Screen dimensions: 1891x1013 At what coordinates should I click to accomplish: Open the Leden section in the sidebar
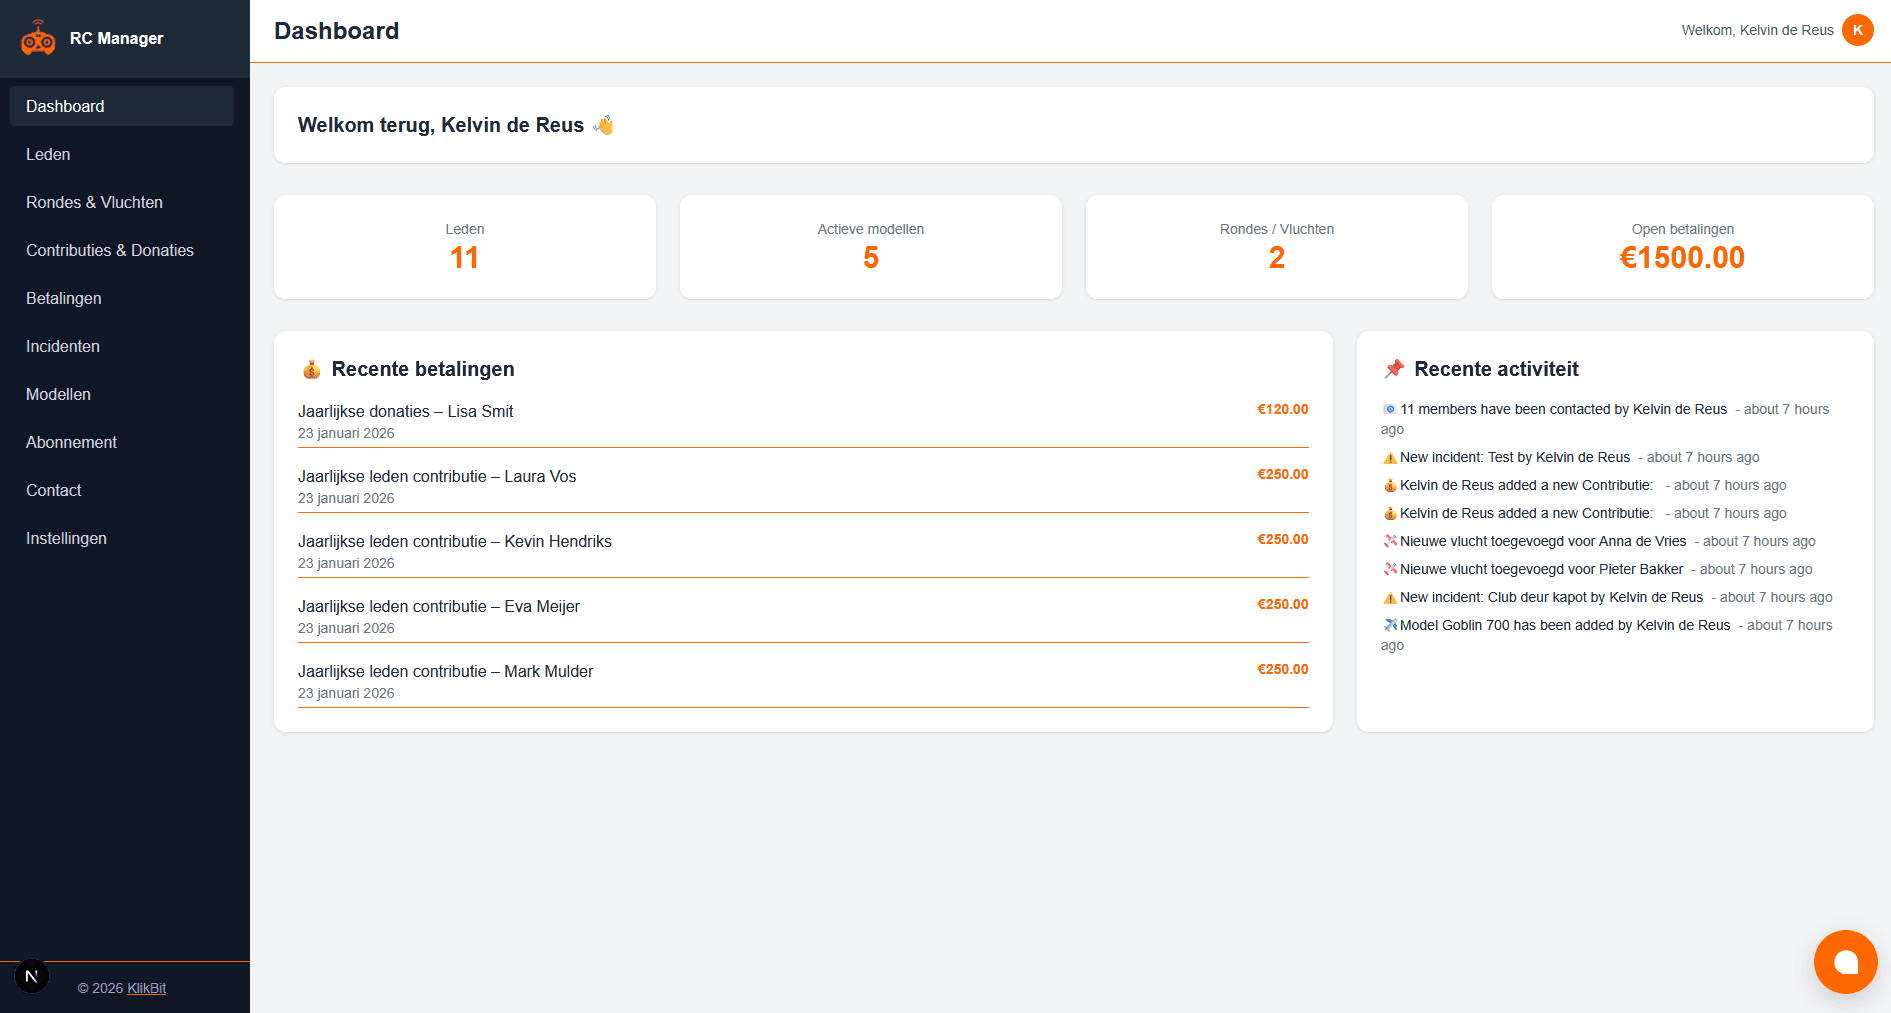click(48, 154)
